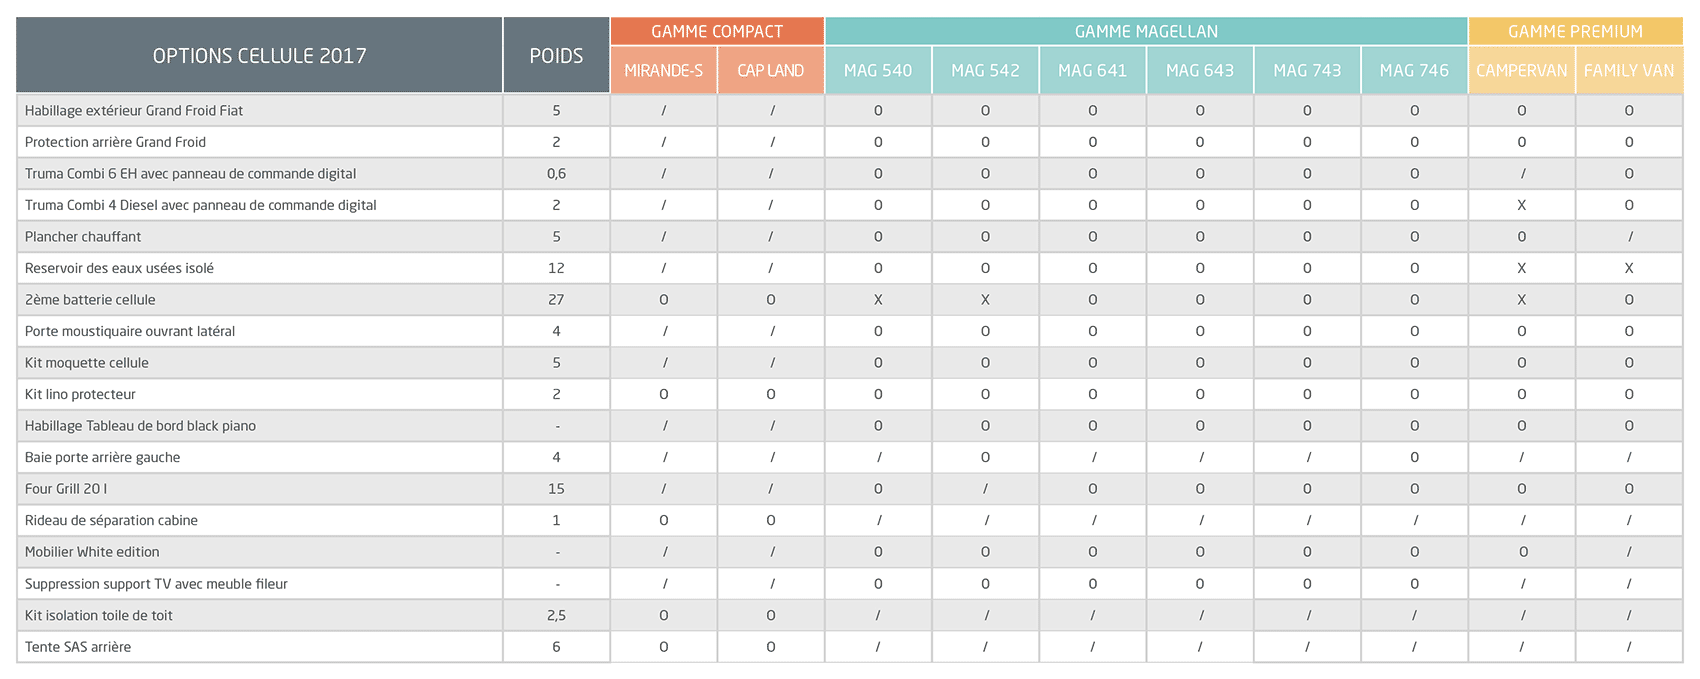Click the weight value 27 cell
The height and width of the screenshot is (679, 1700).
coord(556,300)
